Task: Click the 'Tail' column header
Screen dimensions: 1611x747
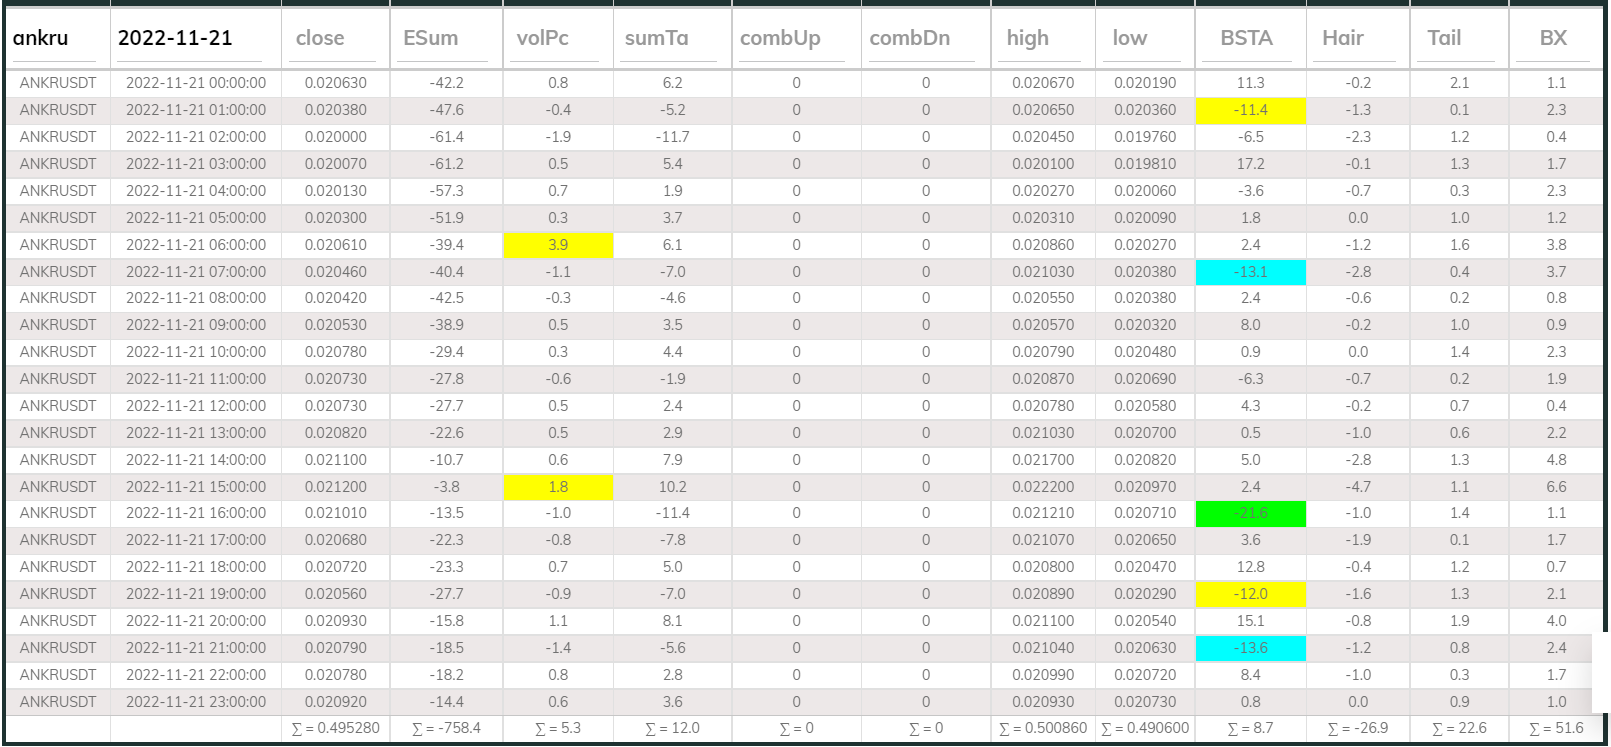Action: 1444,38
